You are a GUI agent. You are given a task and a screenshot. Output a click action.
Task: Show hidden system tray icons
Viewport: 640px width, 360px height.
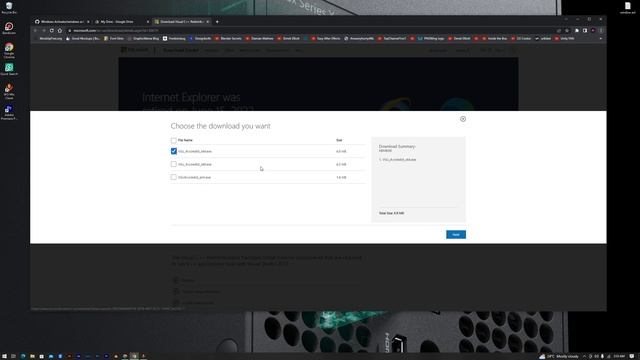584,356
